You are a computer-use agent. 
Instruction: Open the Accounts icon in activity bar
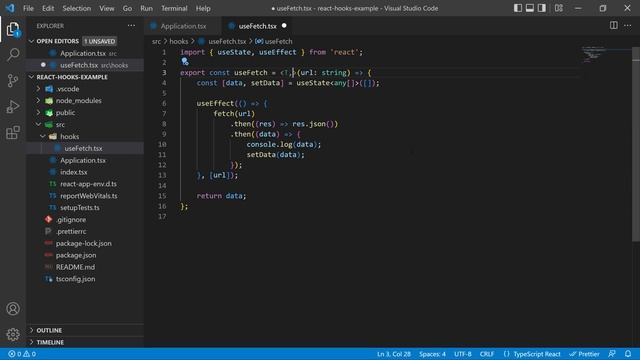[13, 309]
